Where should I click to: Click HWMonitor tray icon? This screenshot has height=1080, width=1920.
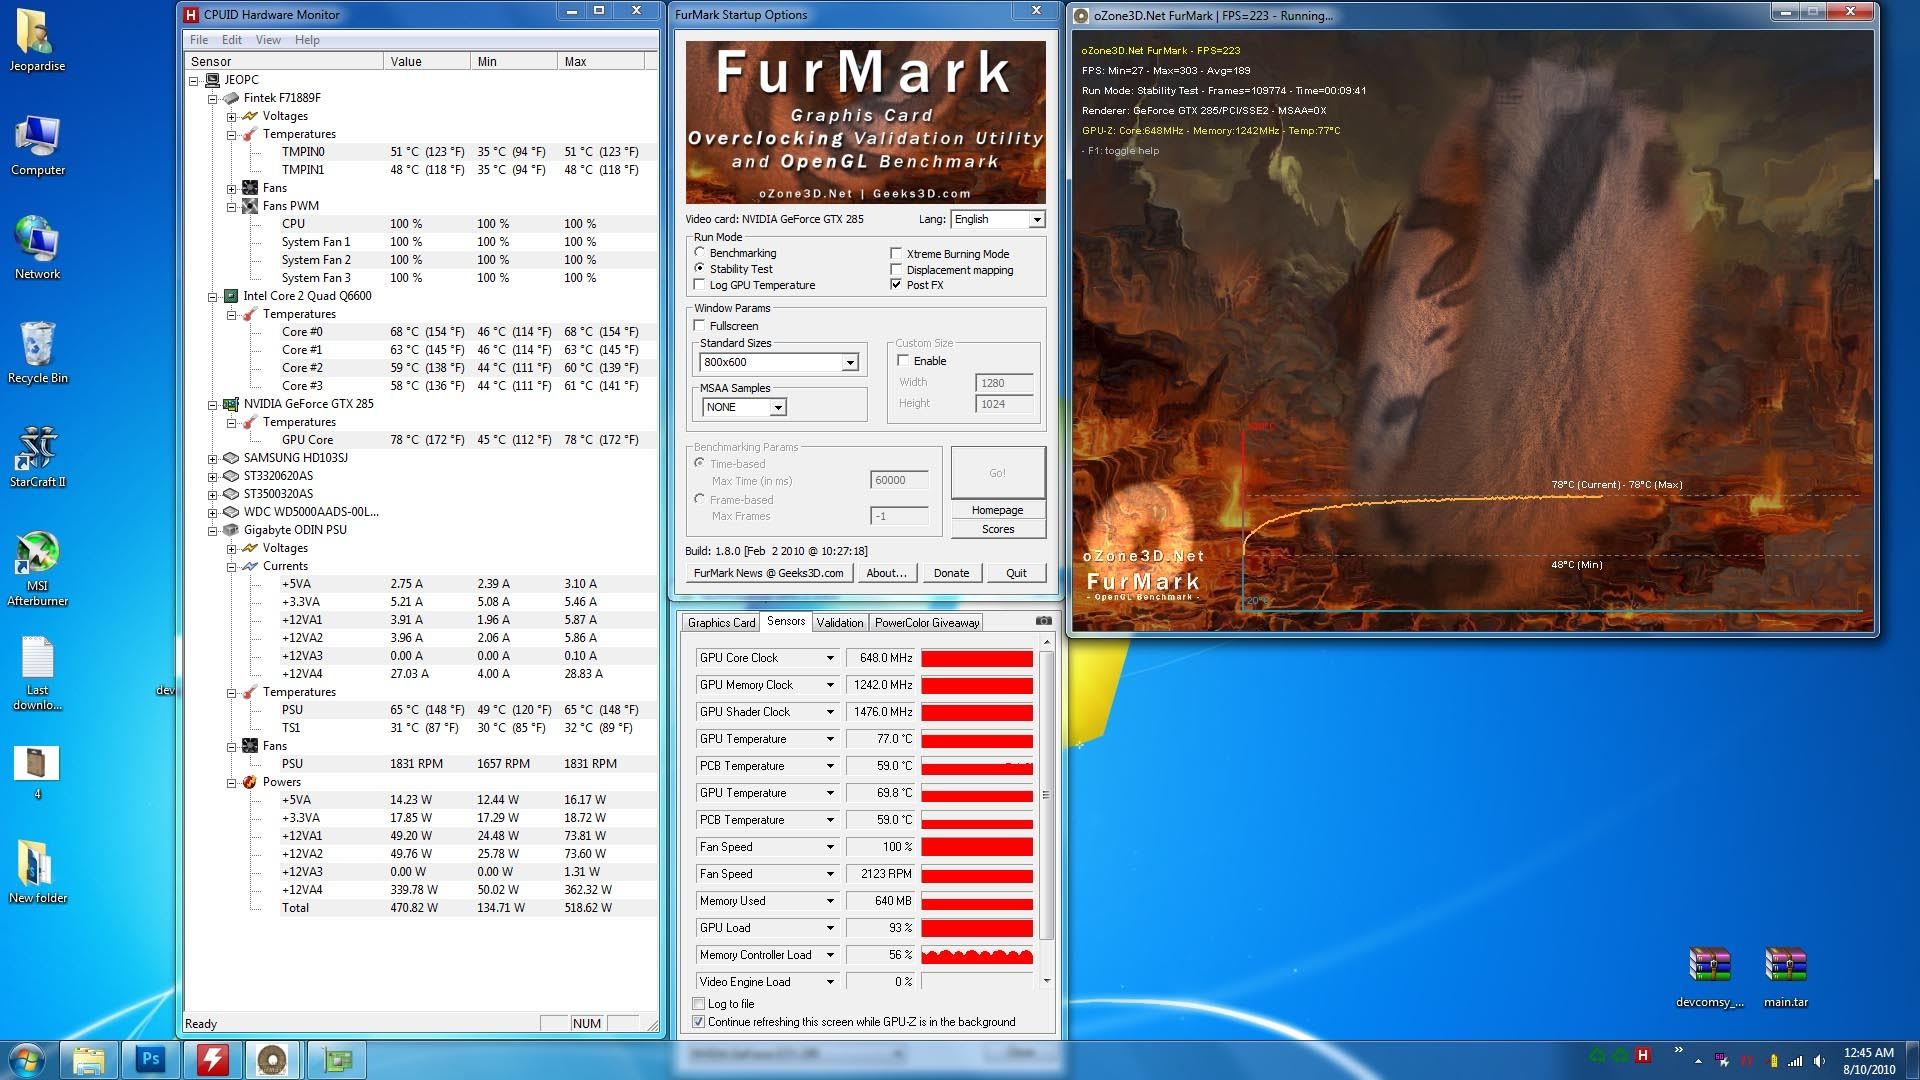point(1642,1056)
